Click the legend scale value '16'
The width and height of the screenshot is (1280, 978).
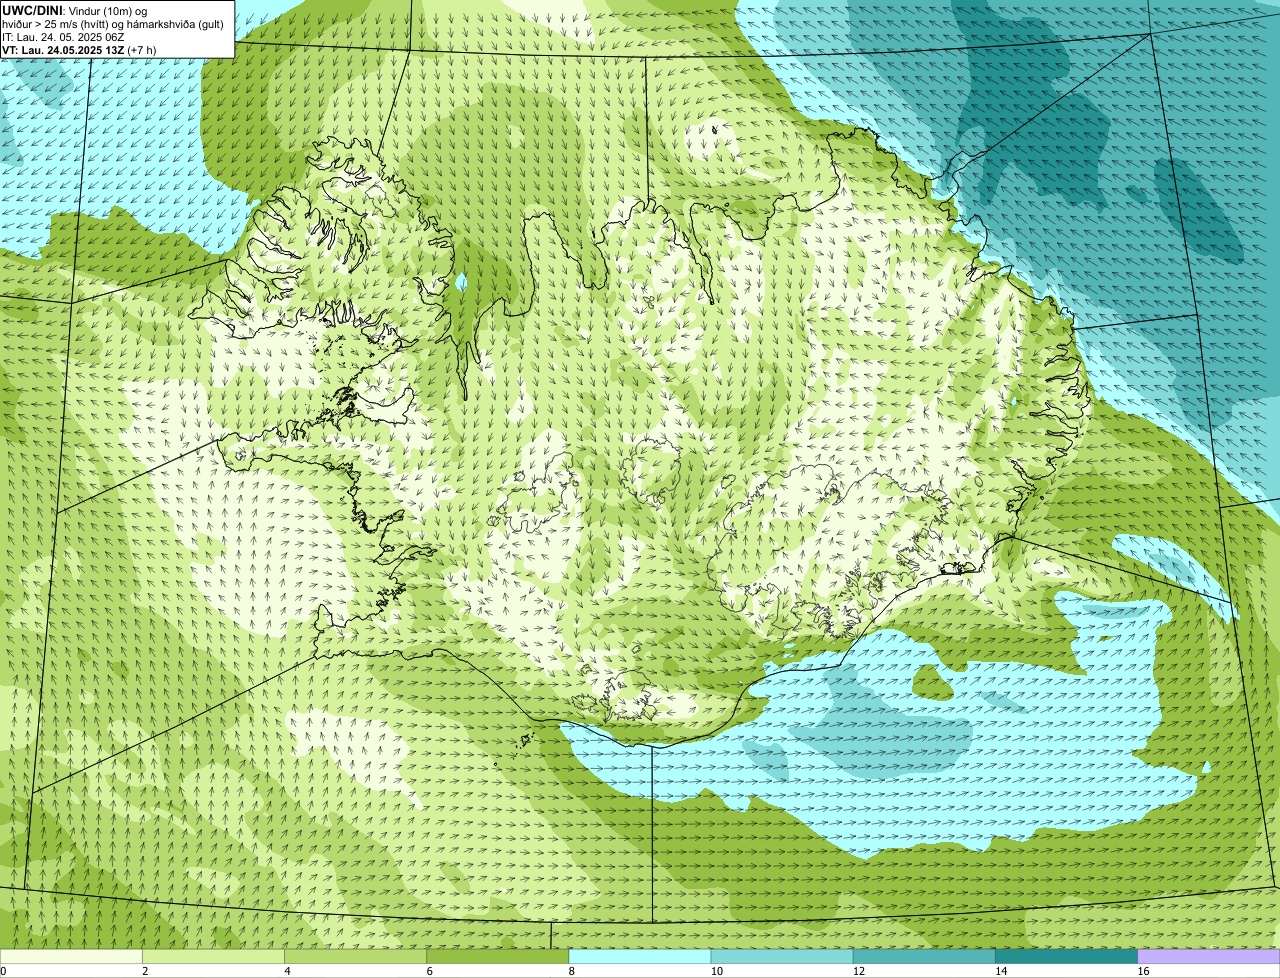point(1143,971)
